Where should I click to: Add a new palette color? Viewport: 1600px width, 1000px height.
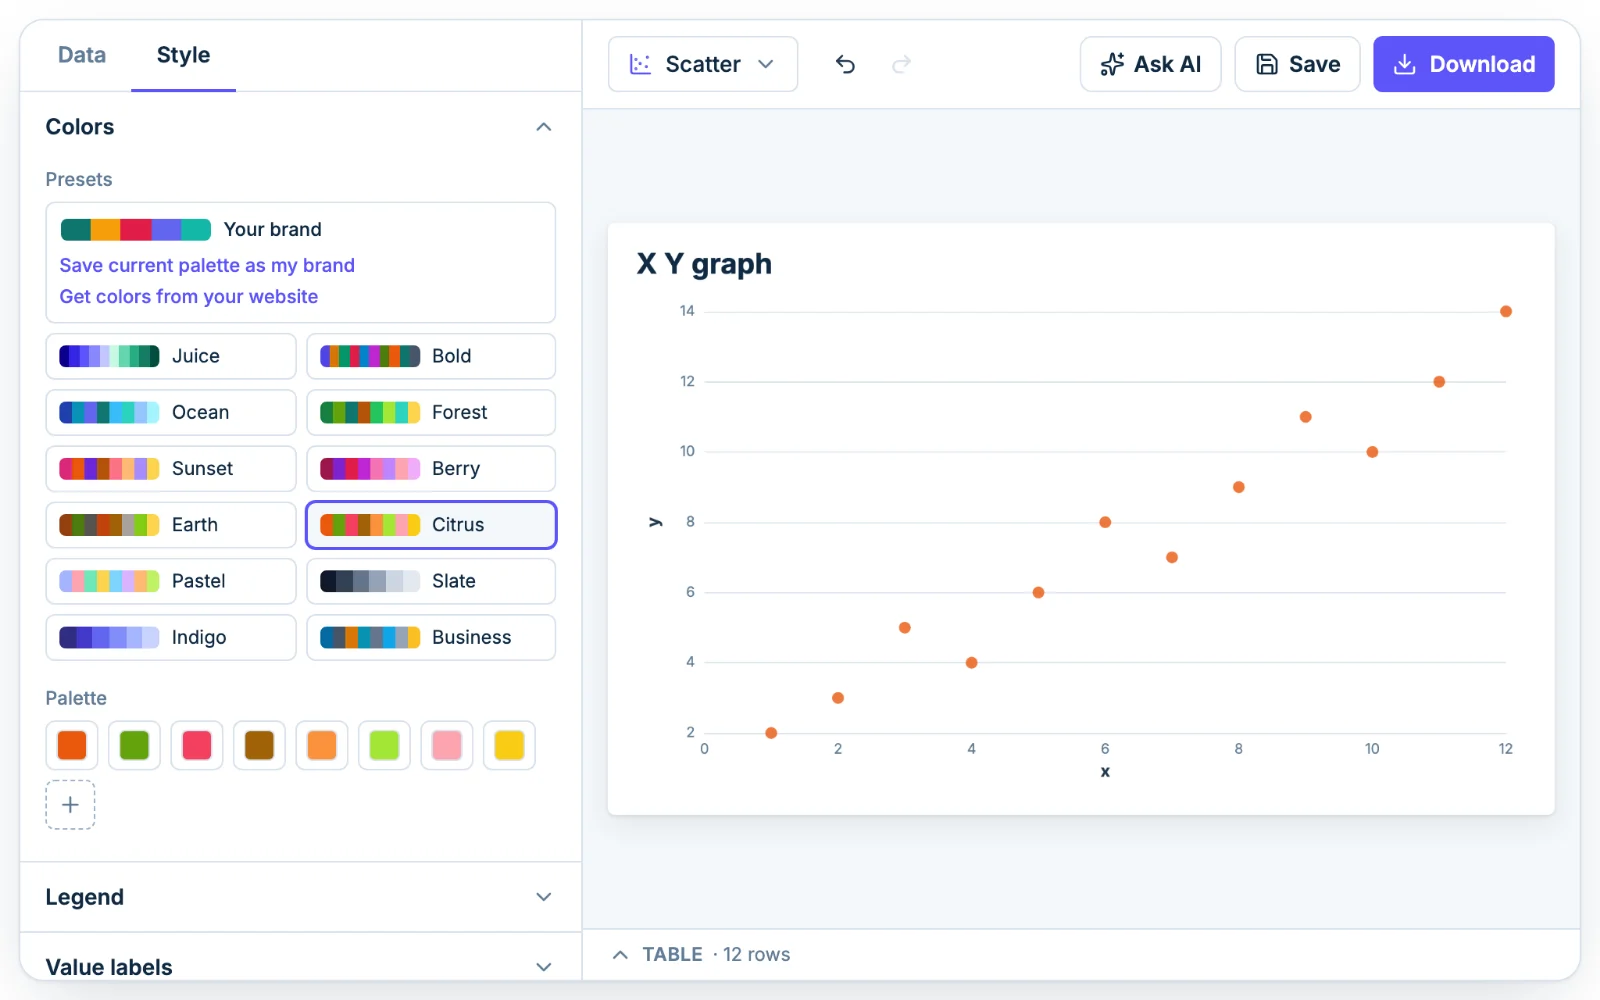pos(70,805)
